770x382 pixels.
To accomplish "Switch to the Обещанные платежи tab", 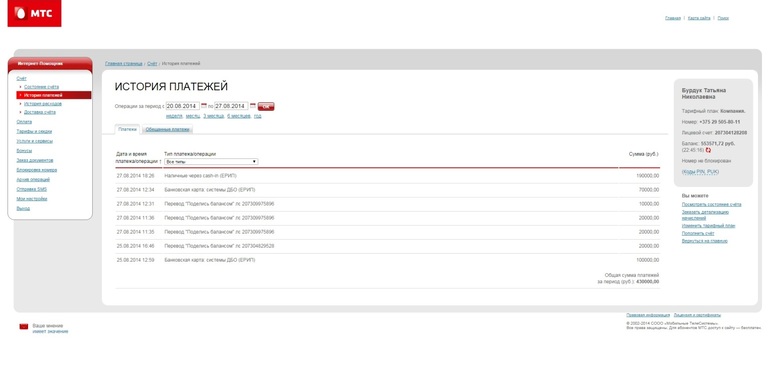I will [x=167, y=130].
